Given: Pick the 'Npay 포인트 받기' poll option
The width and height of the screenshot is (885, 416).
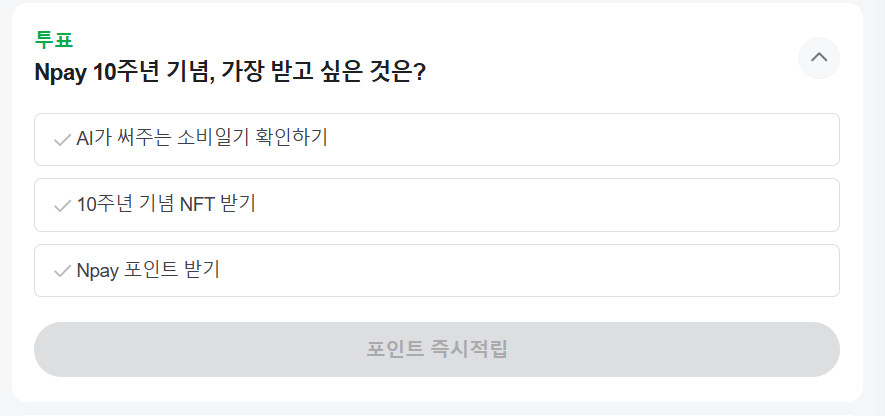Looking at the screenshot, I should pyautogui.click(x=436, y=270).
